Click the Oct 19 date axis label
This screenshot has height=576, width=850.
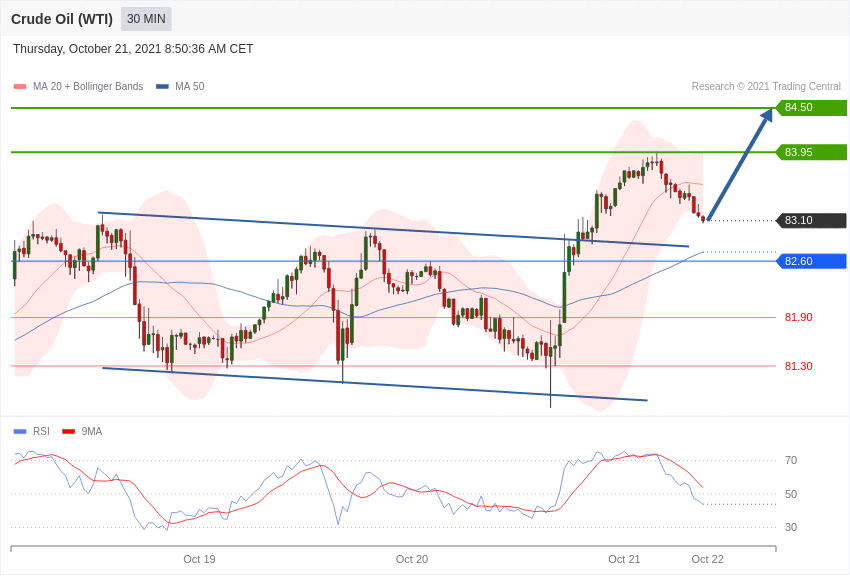click(x=199, y=559)
